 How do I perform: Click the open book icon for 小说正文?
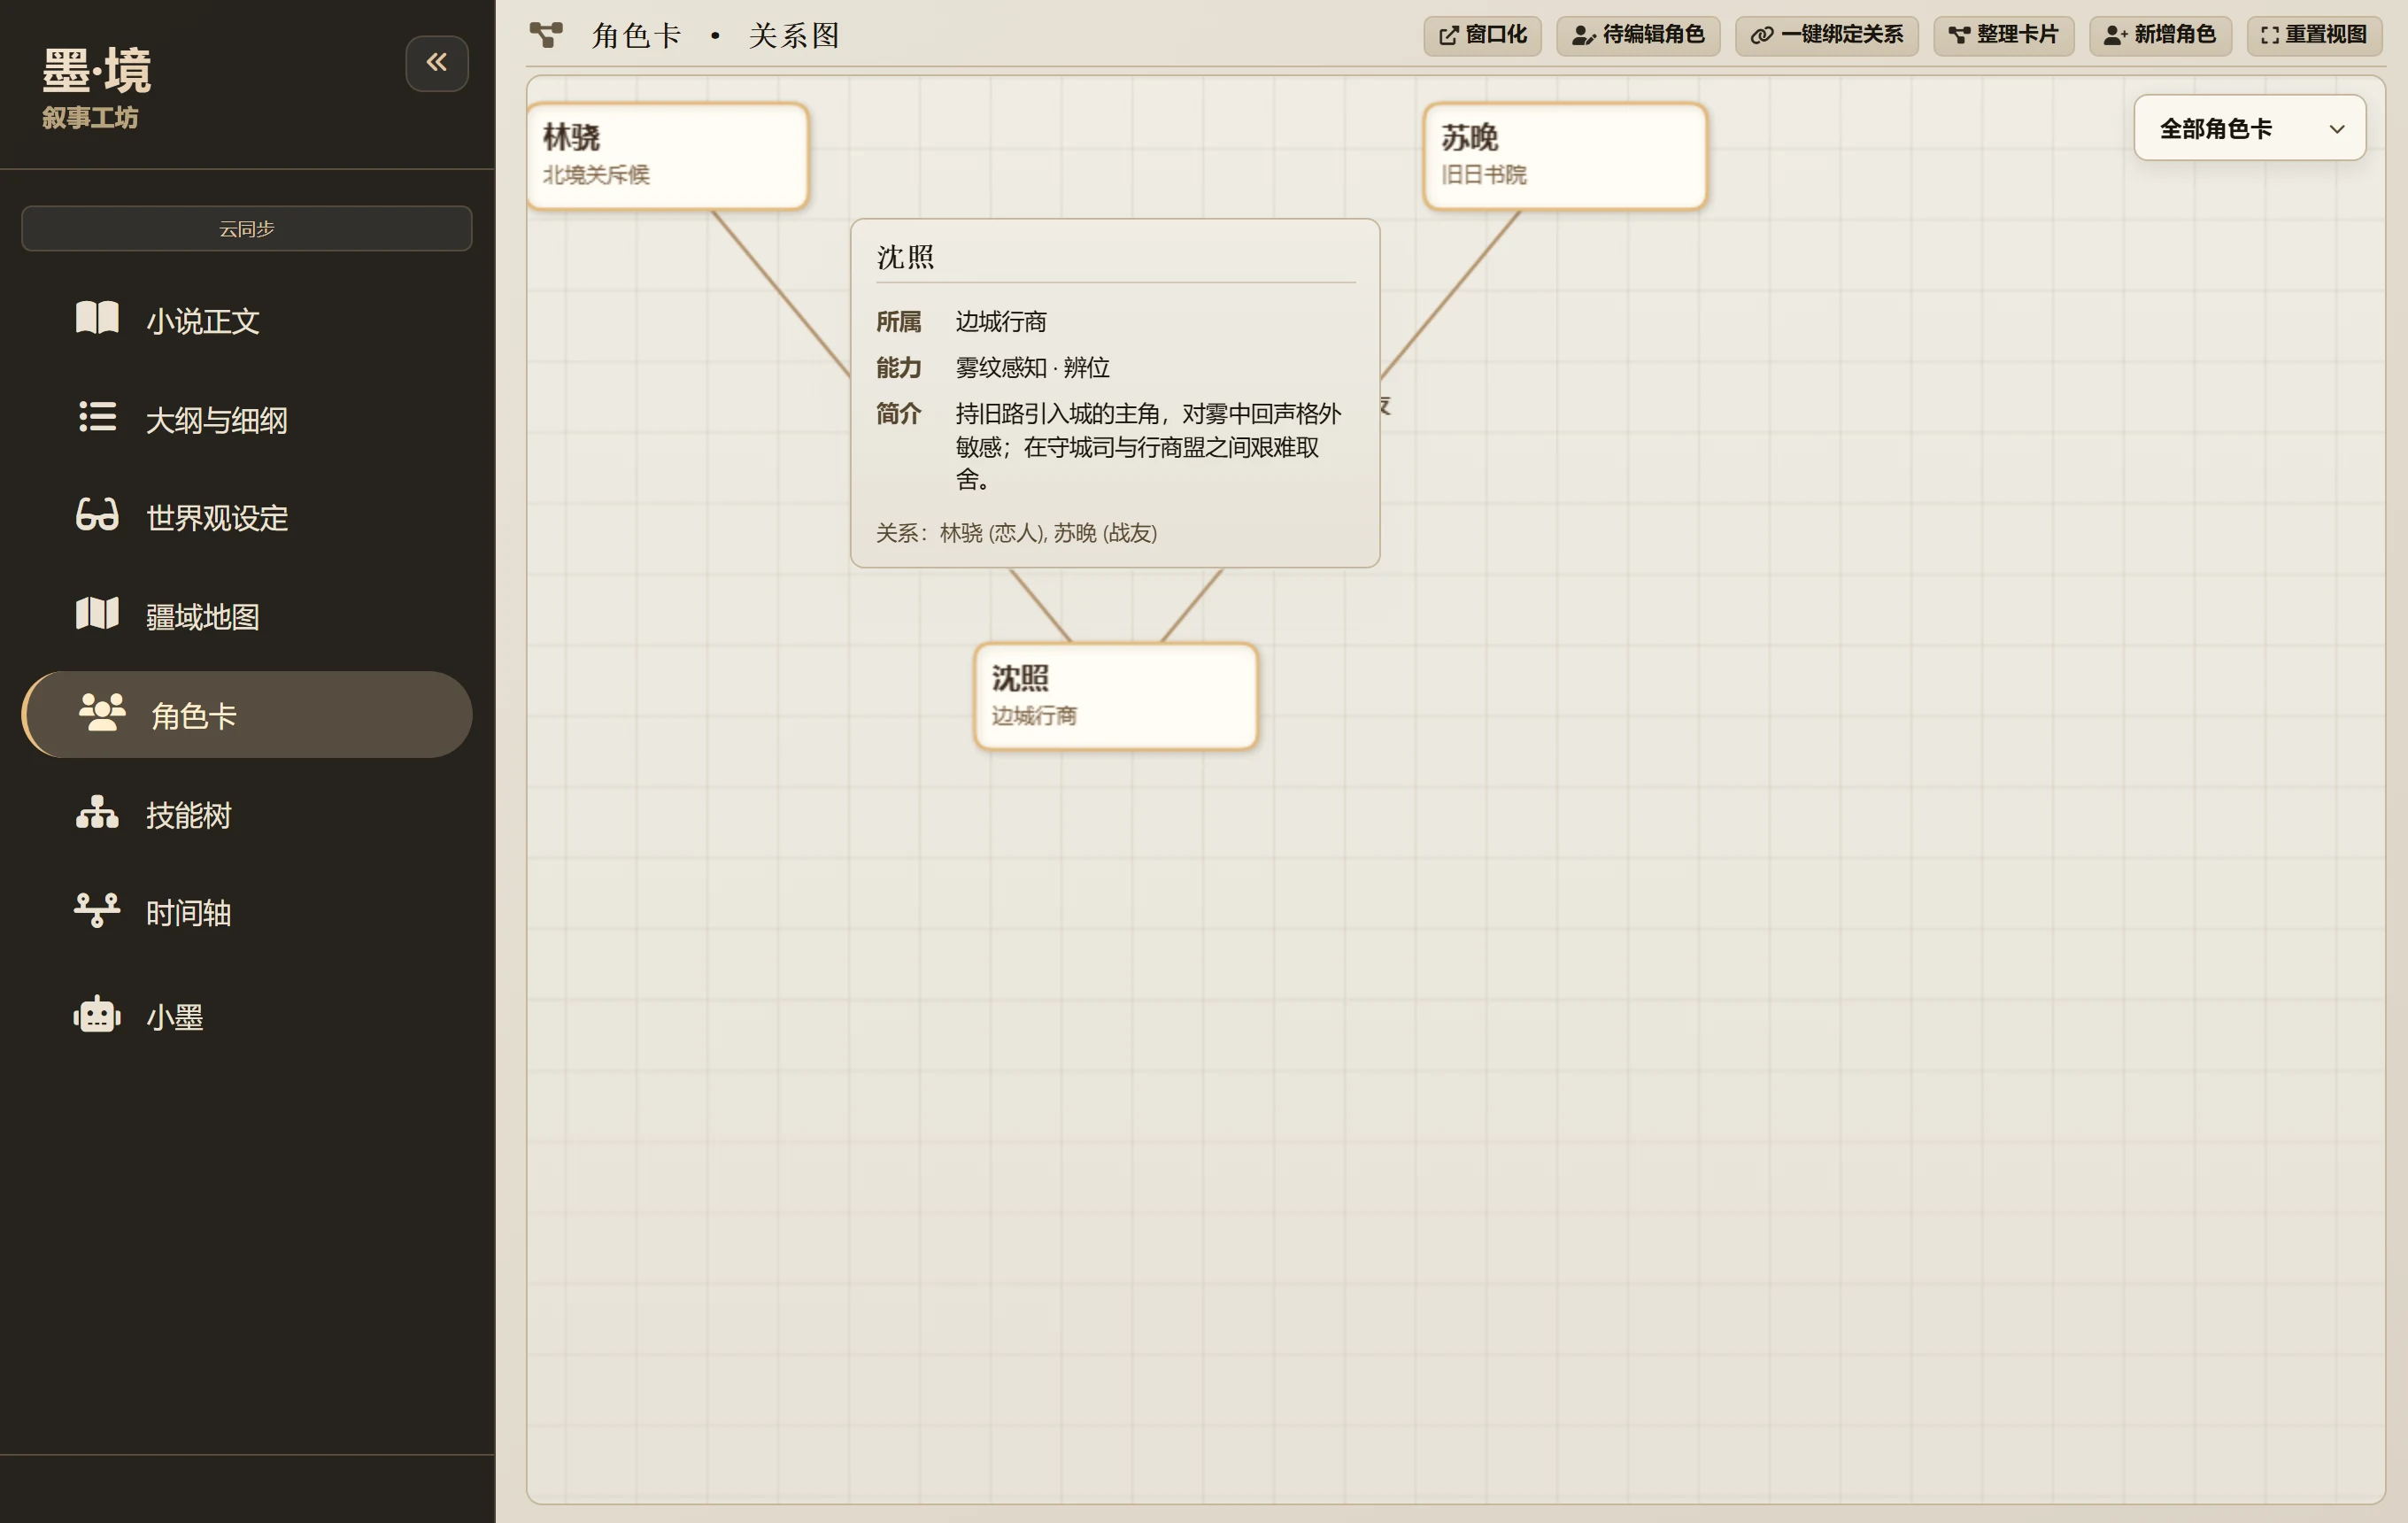point(97,318)
